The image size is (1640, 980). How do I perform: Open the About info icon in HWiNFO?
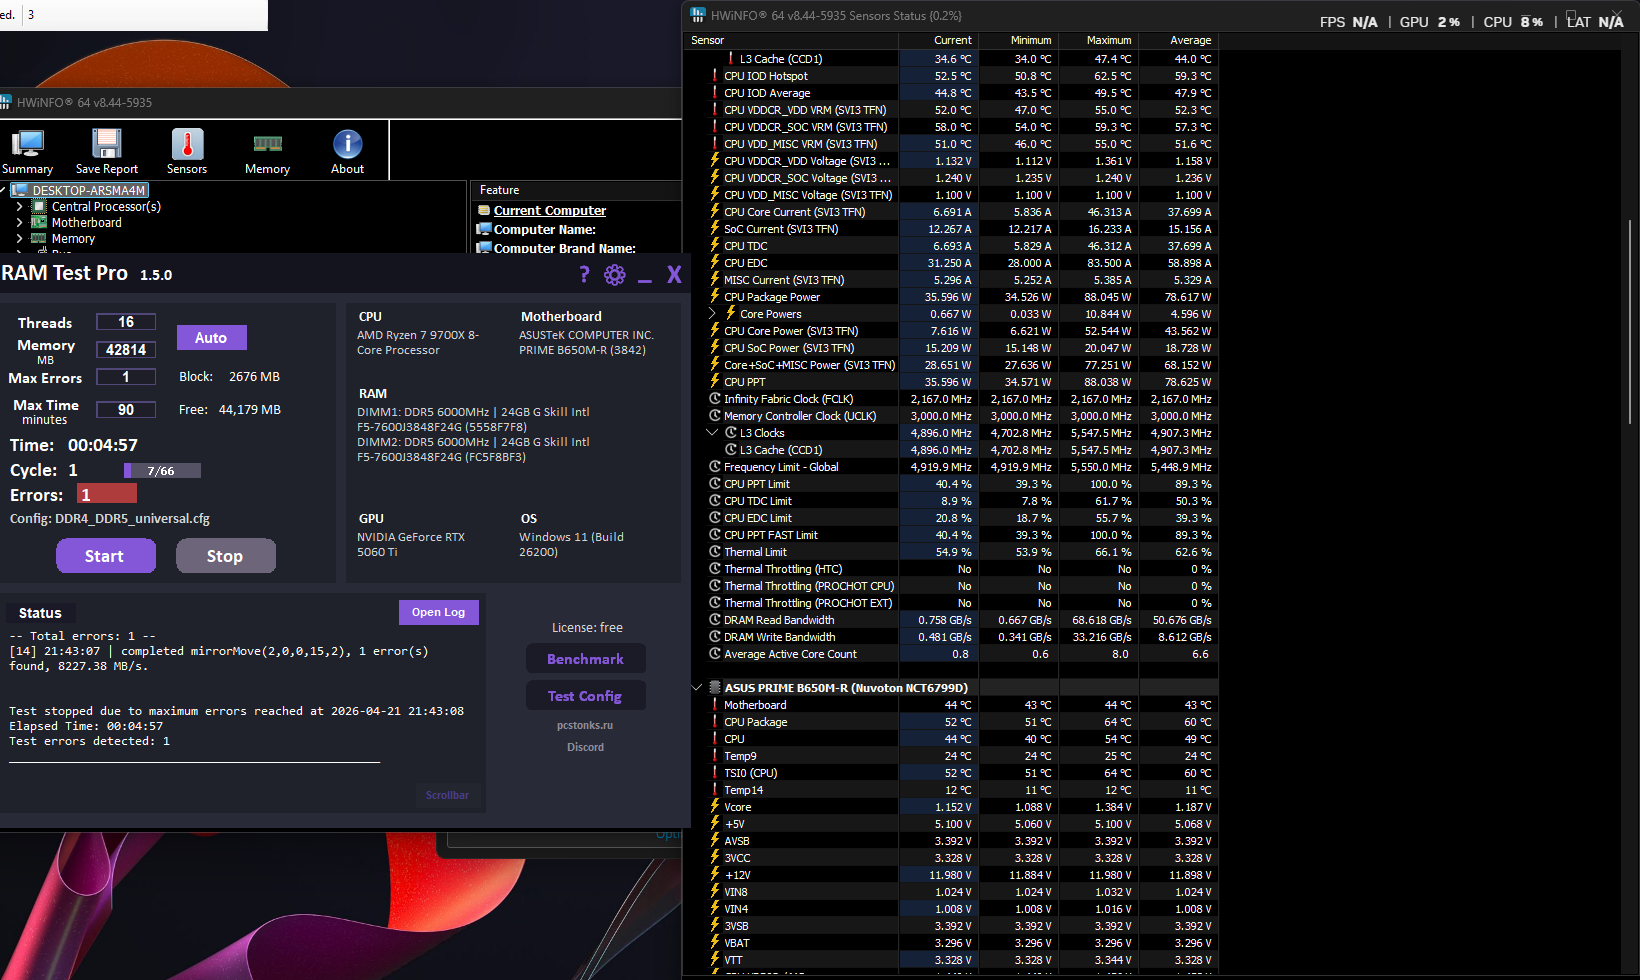pyautogui.click(x=347, y=144)
